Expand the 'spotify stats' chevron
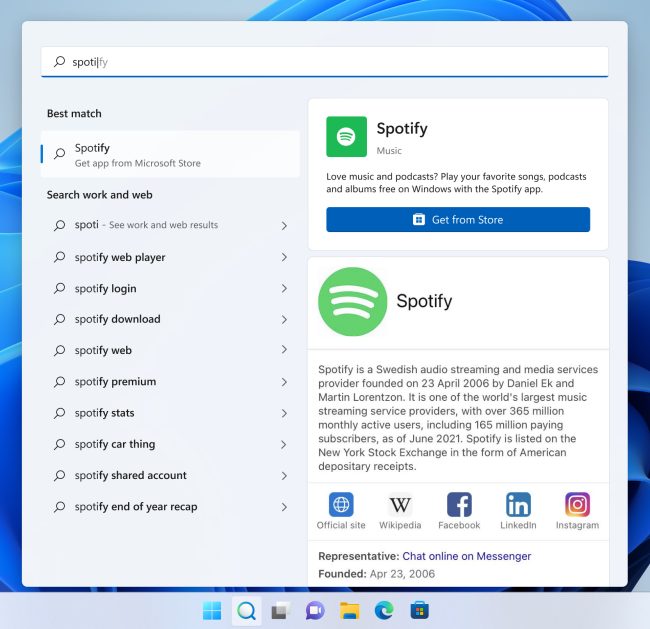The image size is (650, 629). tap(284, 413)
